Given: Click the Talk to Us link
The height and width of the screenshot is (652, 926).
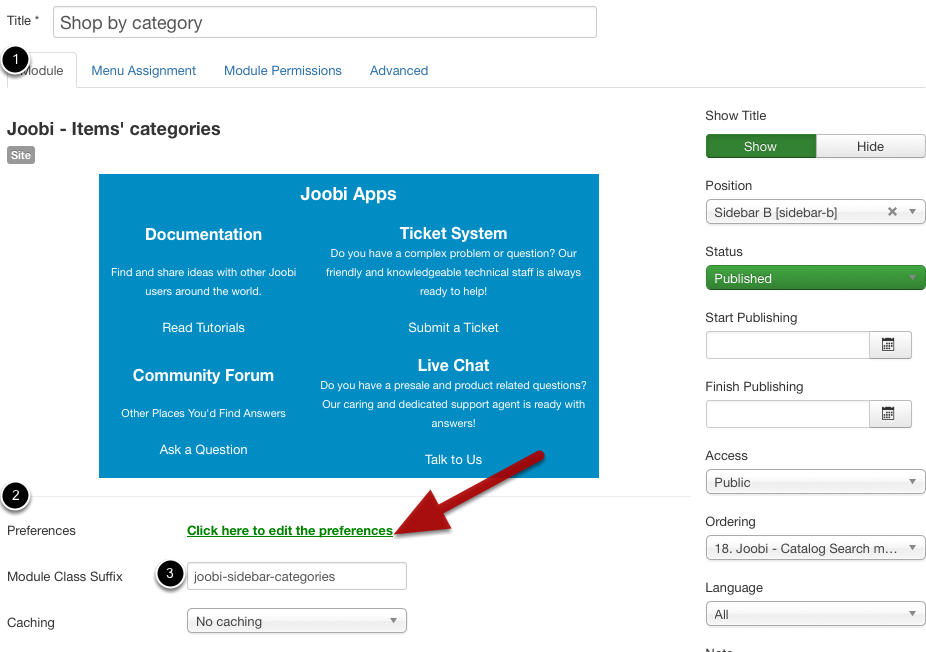Looking at the screenshot, I should point(454,459).
